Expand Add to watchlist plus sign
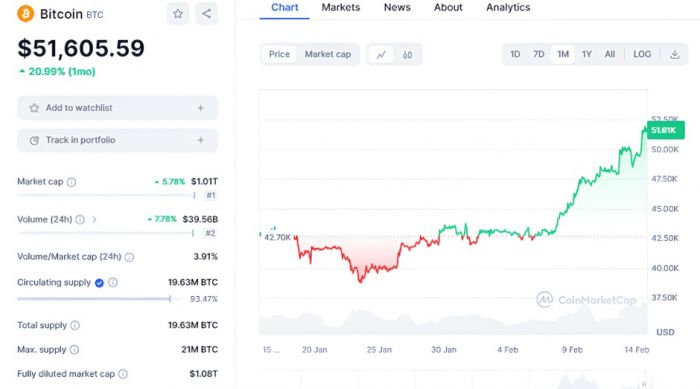700x389 pixels. coord(200,108)
